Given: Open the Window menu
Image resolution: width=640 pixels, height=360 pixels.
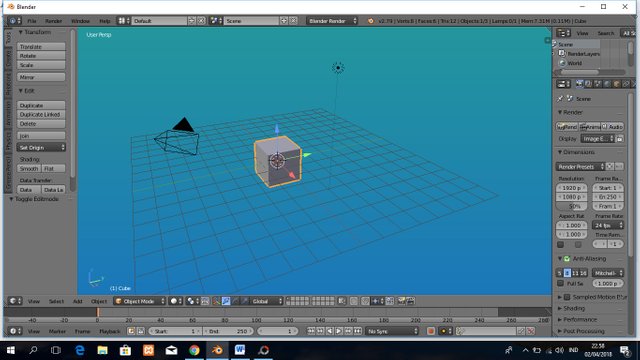Looking at the screenshot, I should pyautogui.click(x=80, y=21).
